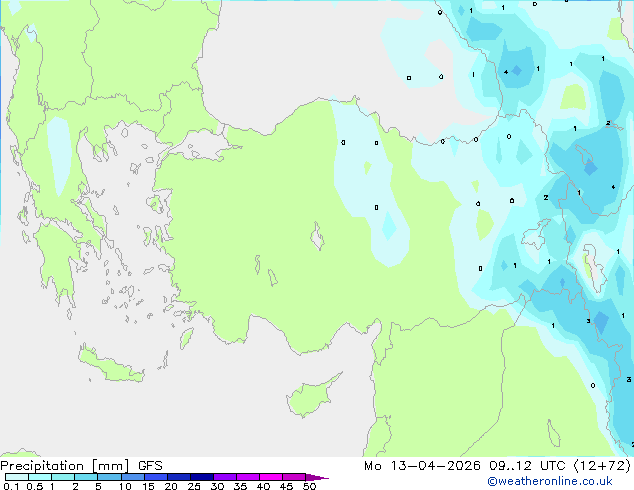Screen dimensions: 634x490
Task: Click the '30' legend scale label
Action: point(218,486)
